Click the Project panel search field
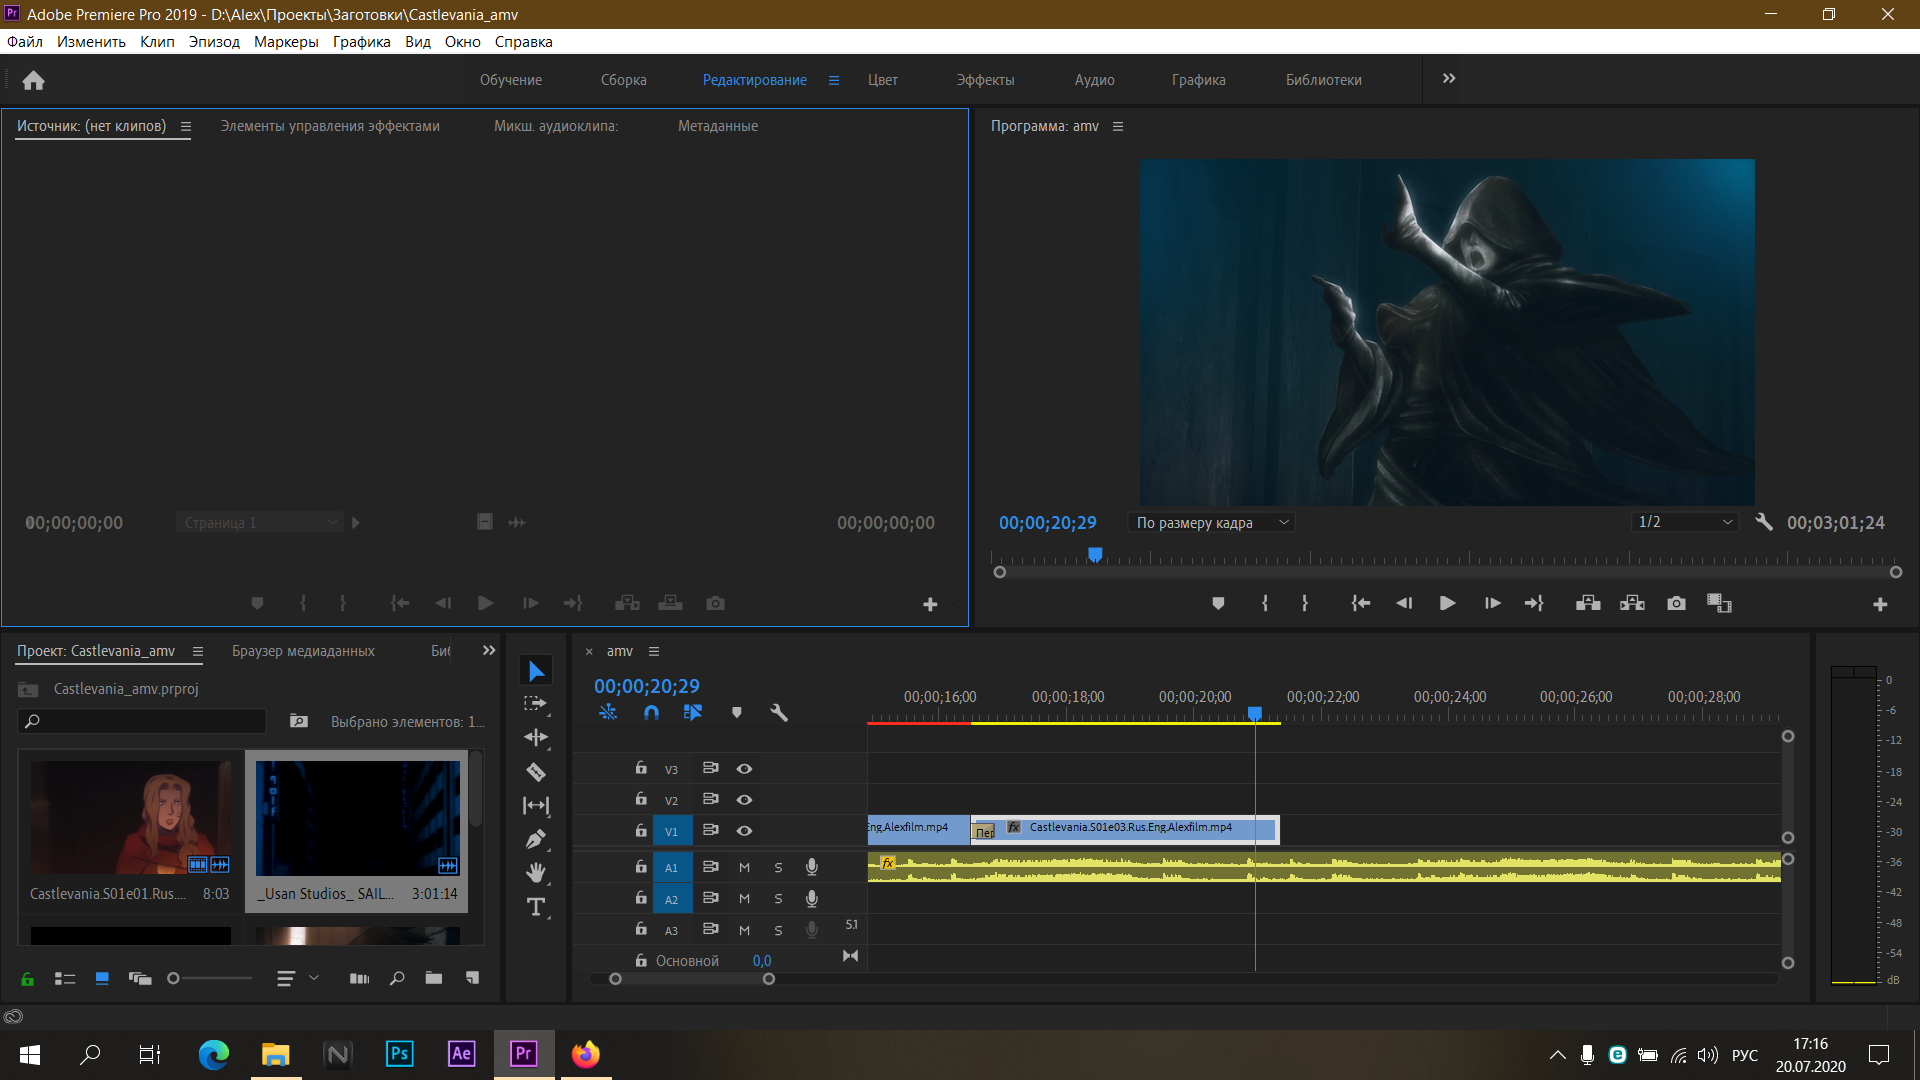 point(142,721)
